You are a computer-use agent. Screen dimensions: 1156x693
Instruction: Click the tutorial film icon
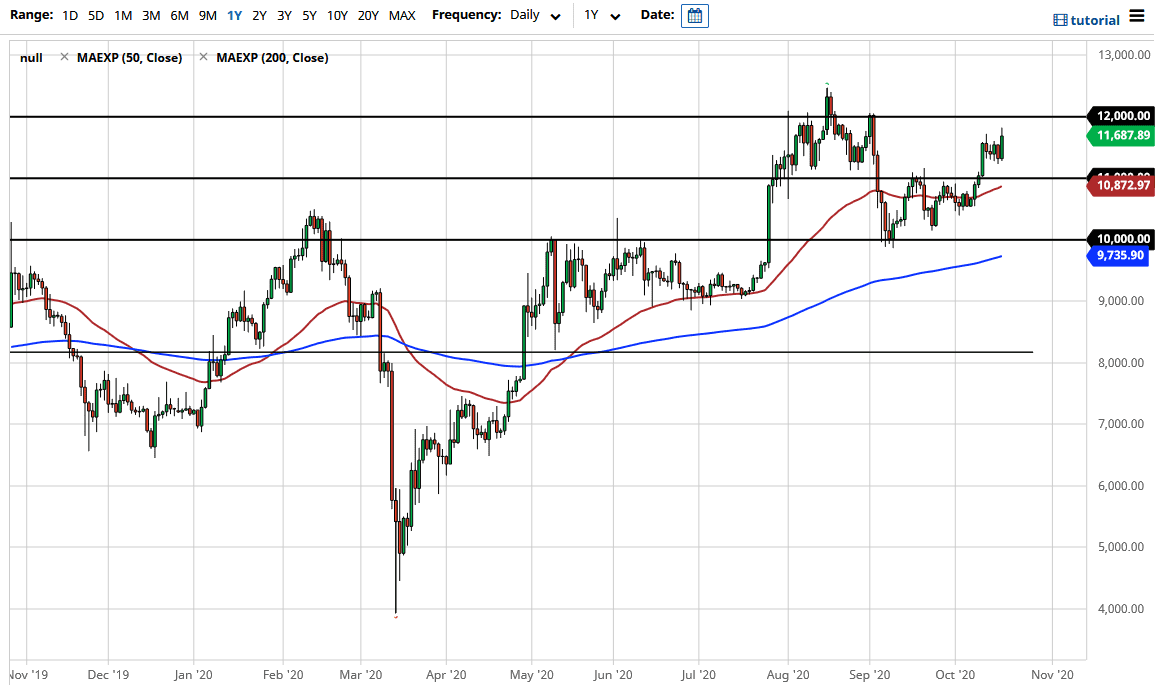pos(1060,20)
